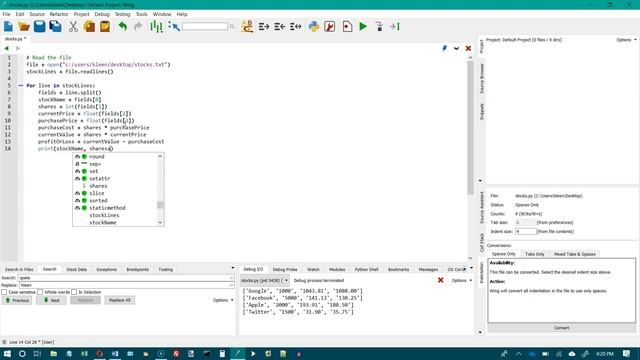Select the Tabs Only conversion tab
This screenshot has height=360, width=640.
pos(535,254)
